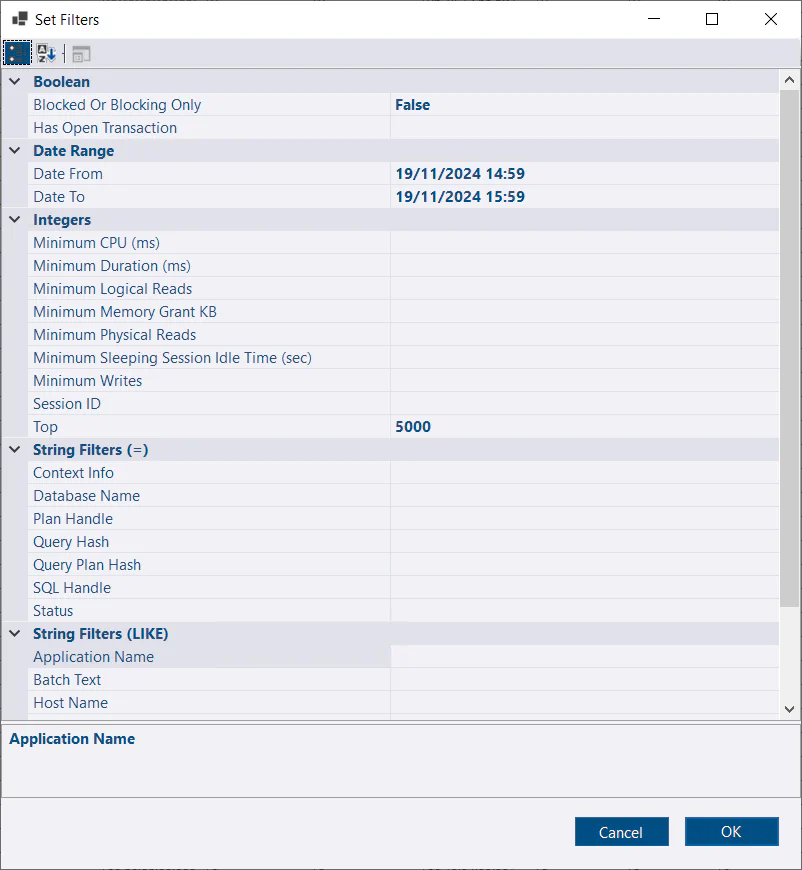
Task: Select the Date To property label
Action: coord(59,196)
